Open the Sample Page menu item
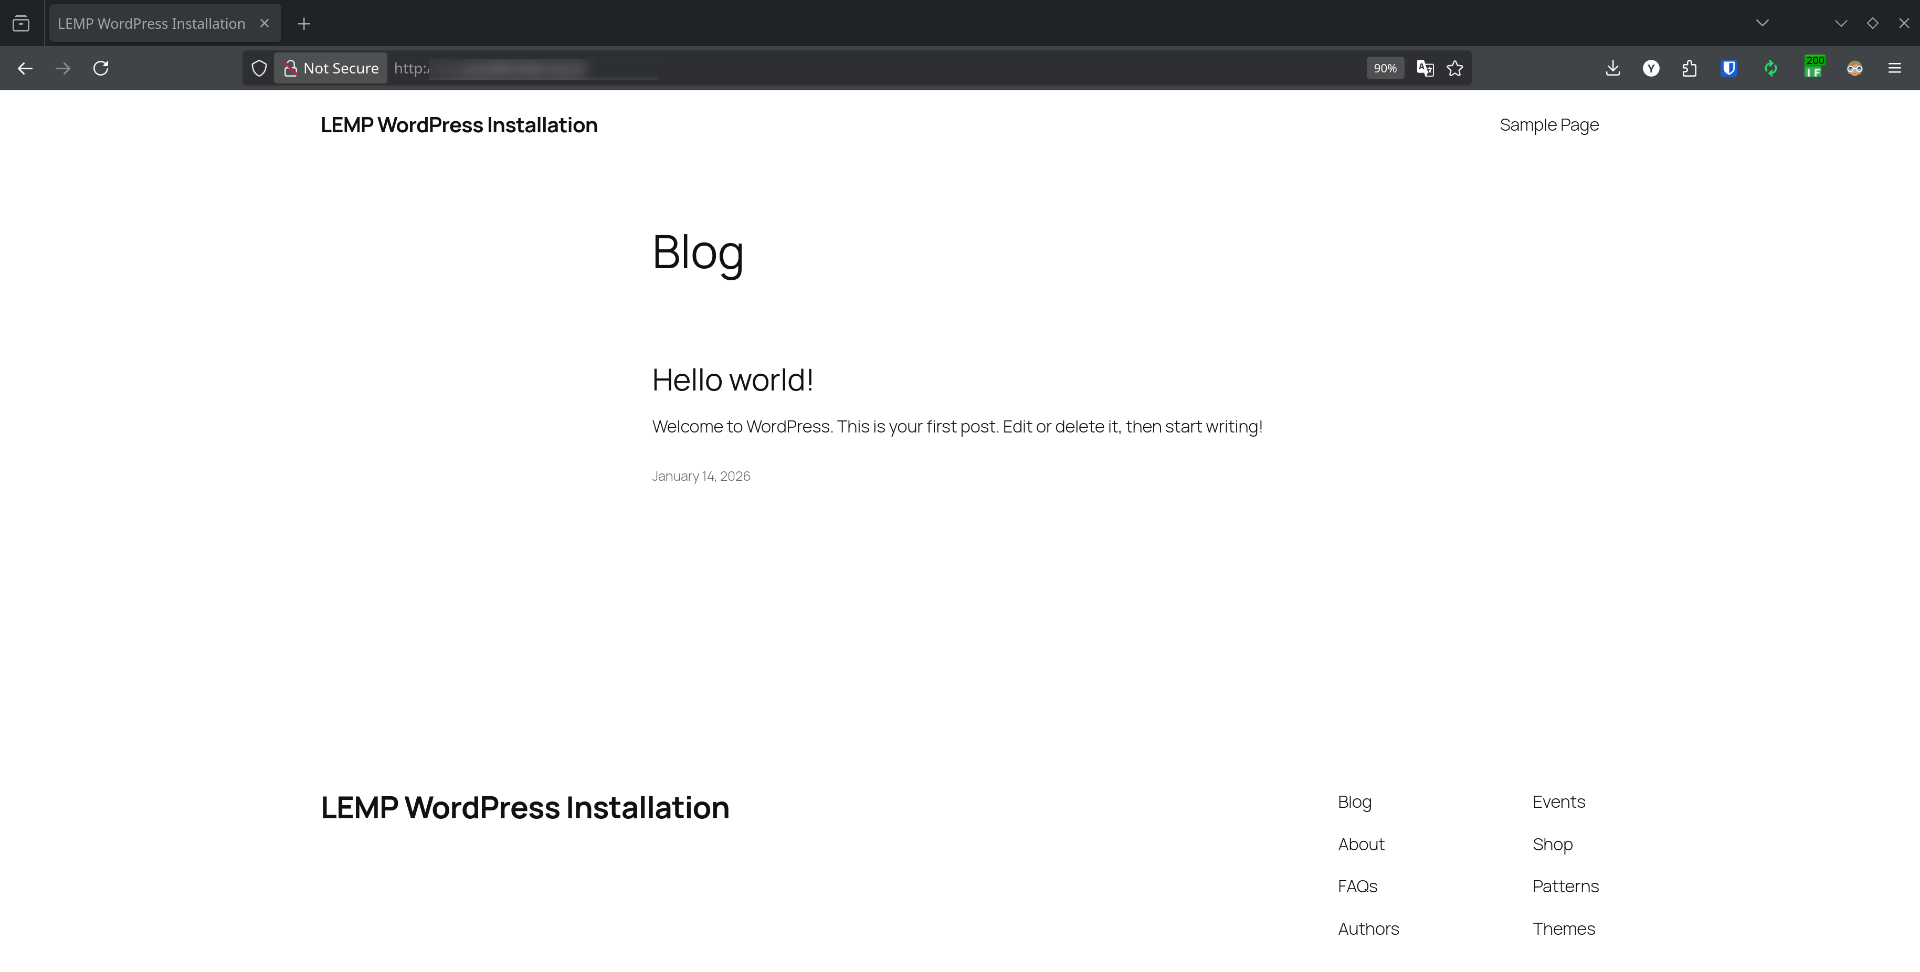This screenshot has height=972, width=1920. click(x=1549, y=124)
